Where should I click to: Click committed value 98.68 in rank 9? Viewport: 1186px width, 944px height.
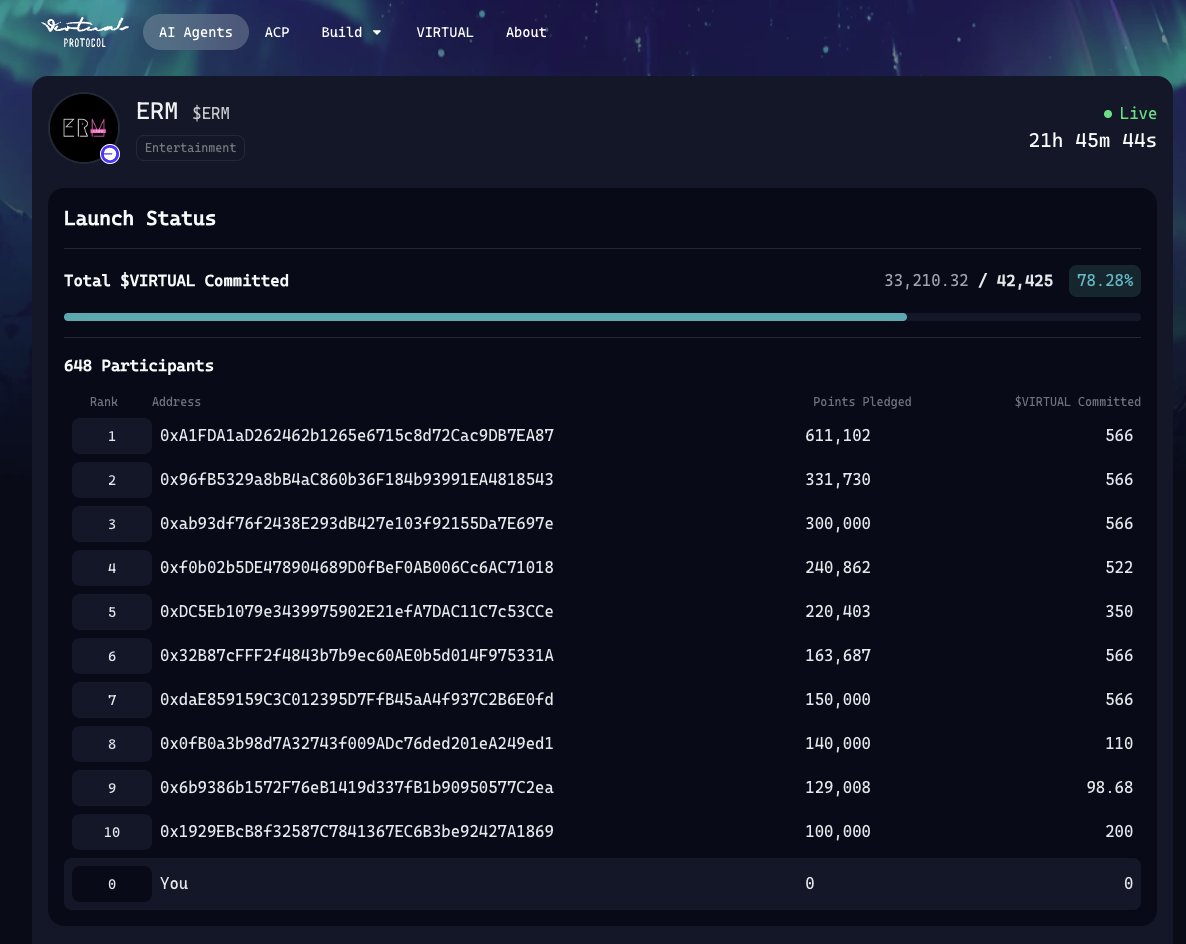1110,787
